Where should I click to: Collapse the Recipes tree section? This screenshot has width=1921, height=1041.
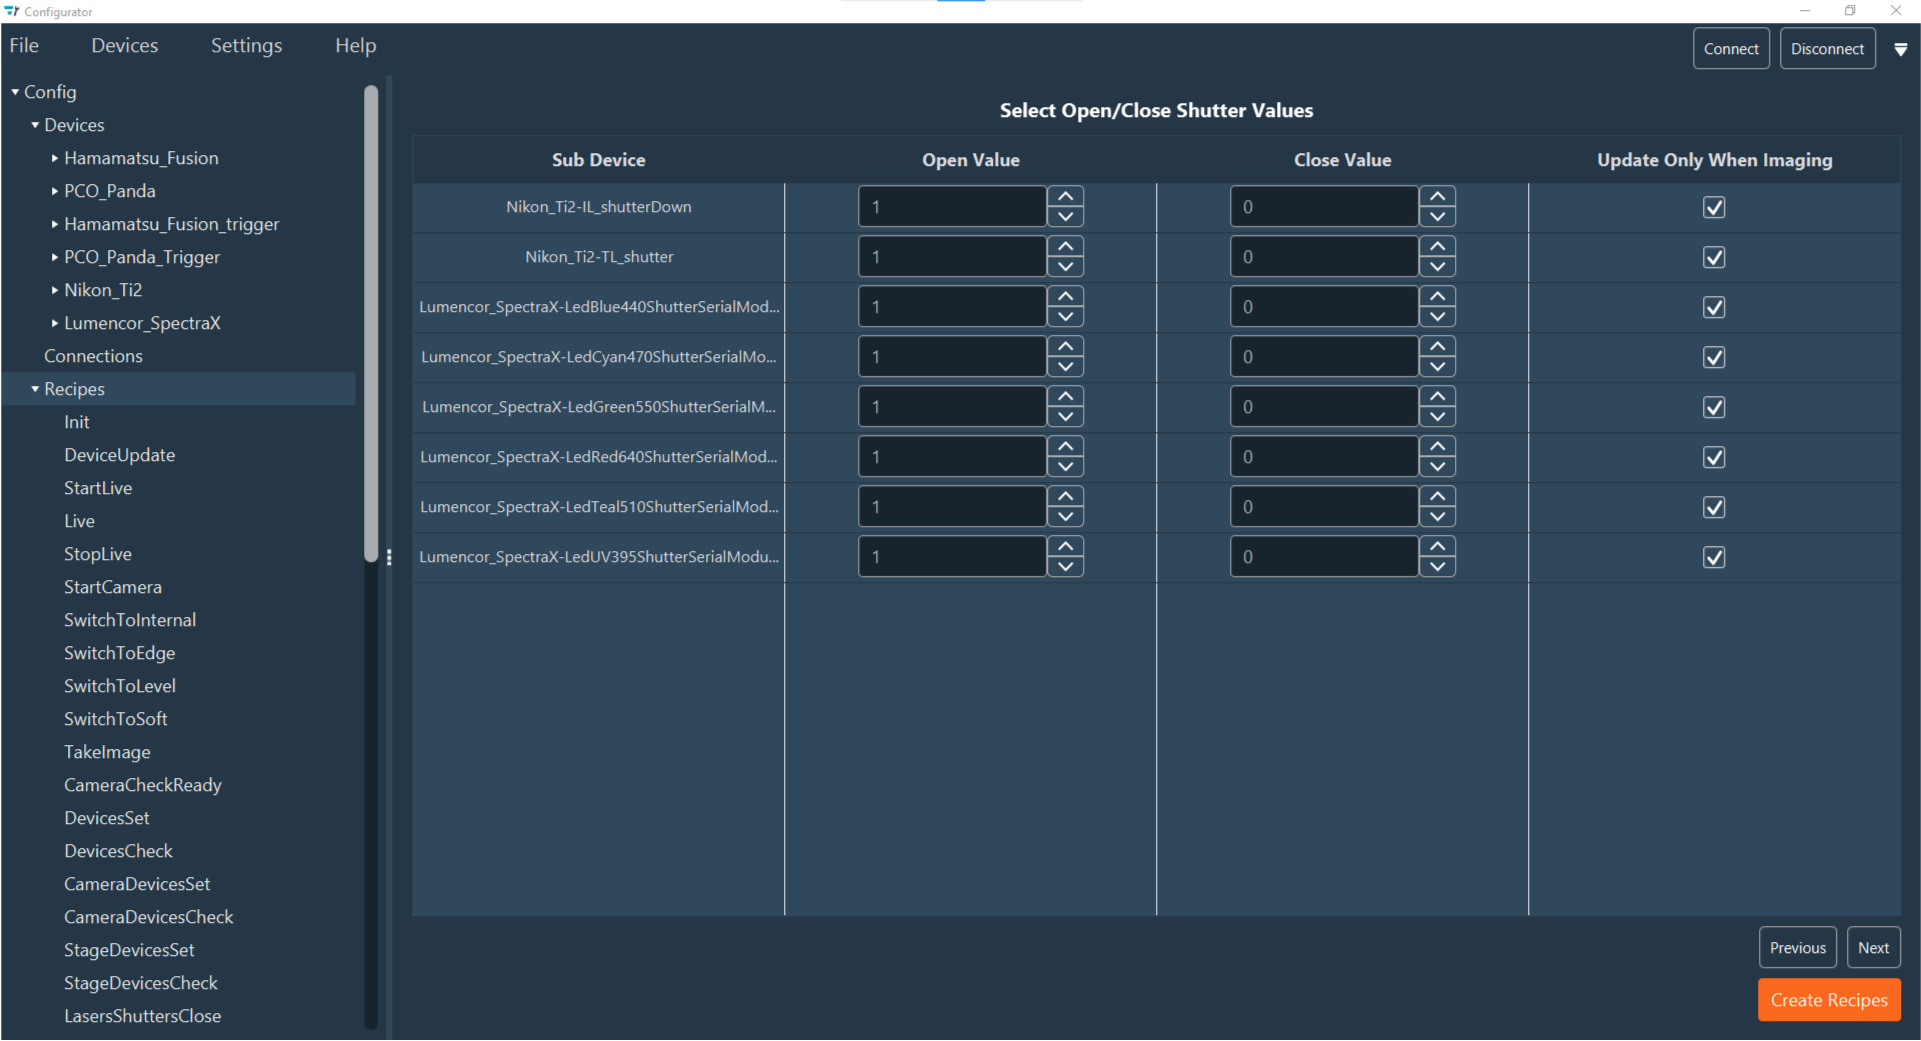pyautogui.click(x=35, y=389)
